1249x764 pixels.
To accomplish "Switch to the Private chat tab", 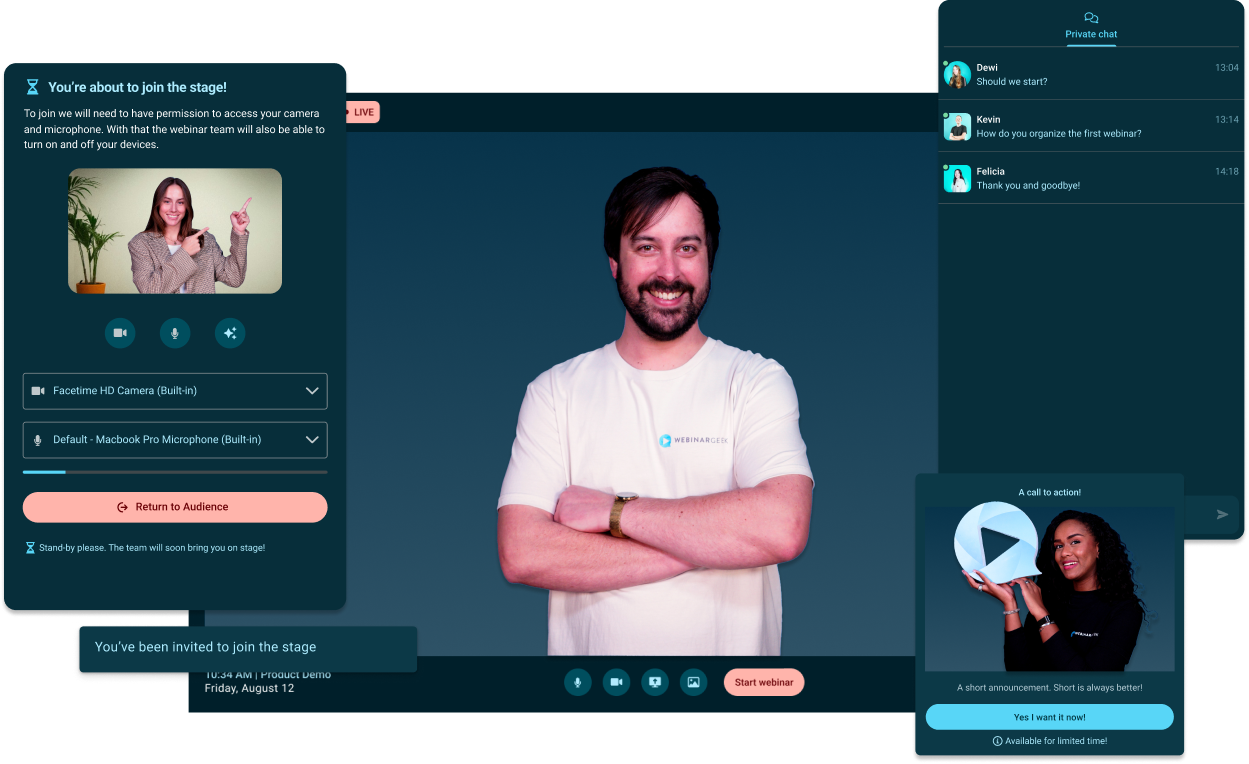I will [x=1091, y=33].
